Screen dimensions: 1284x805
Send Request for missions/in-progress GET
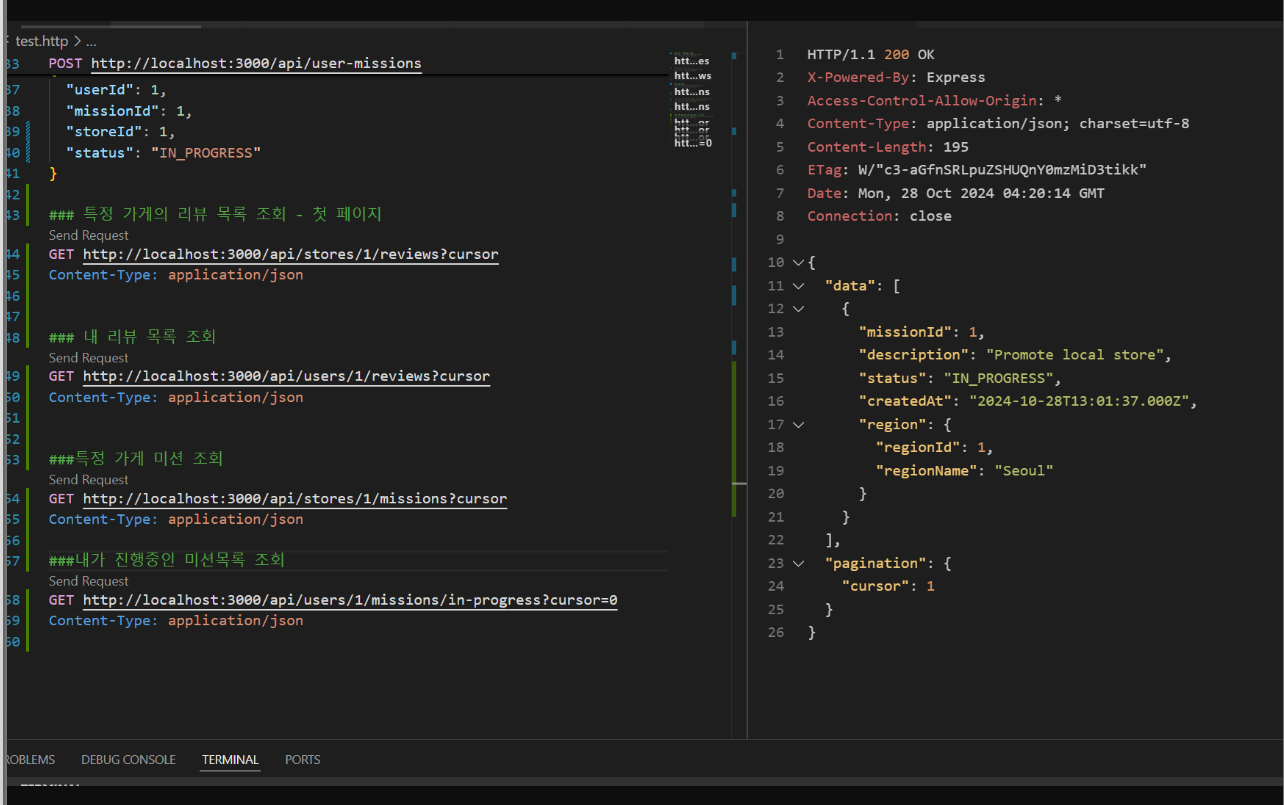point(89,581)
